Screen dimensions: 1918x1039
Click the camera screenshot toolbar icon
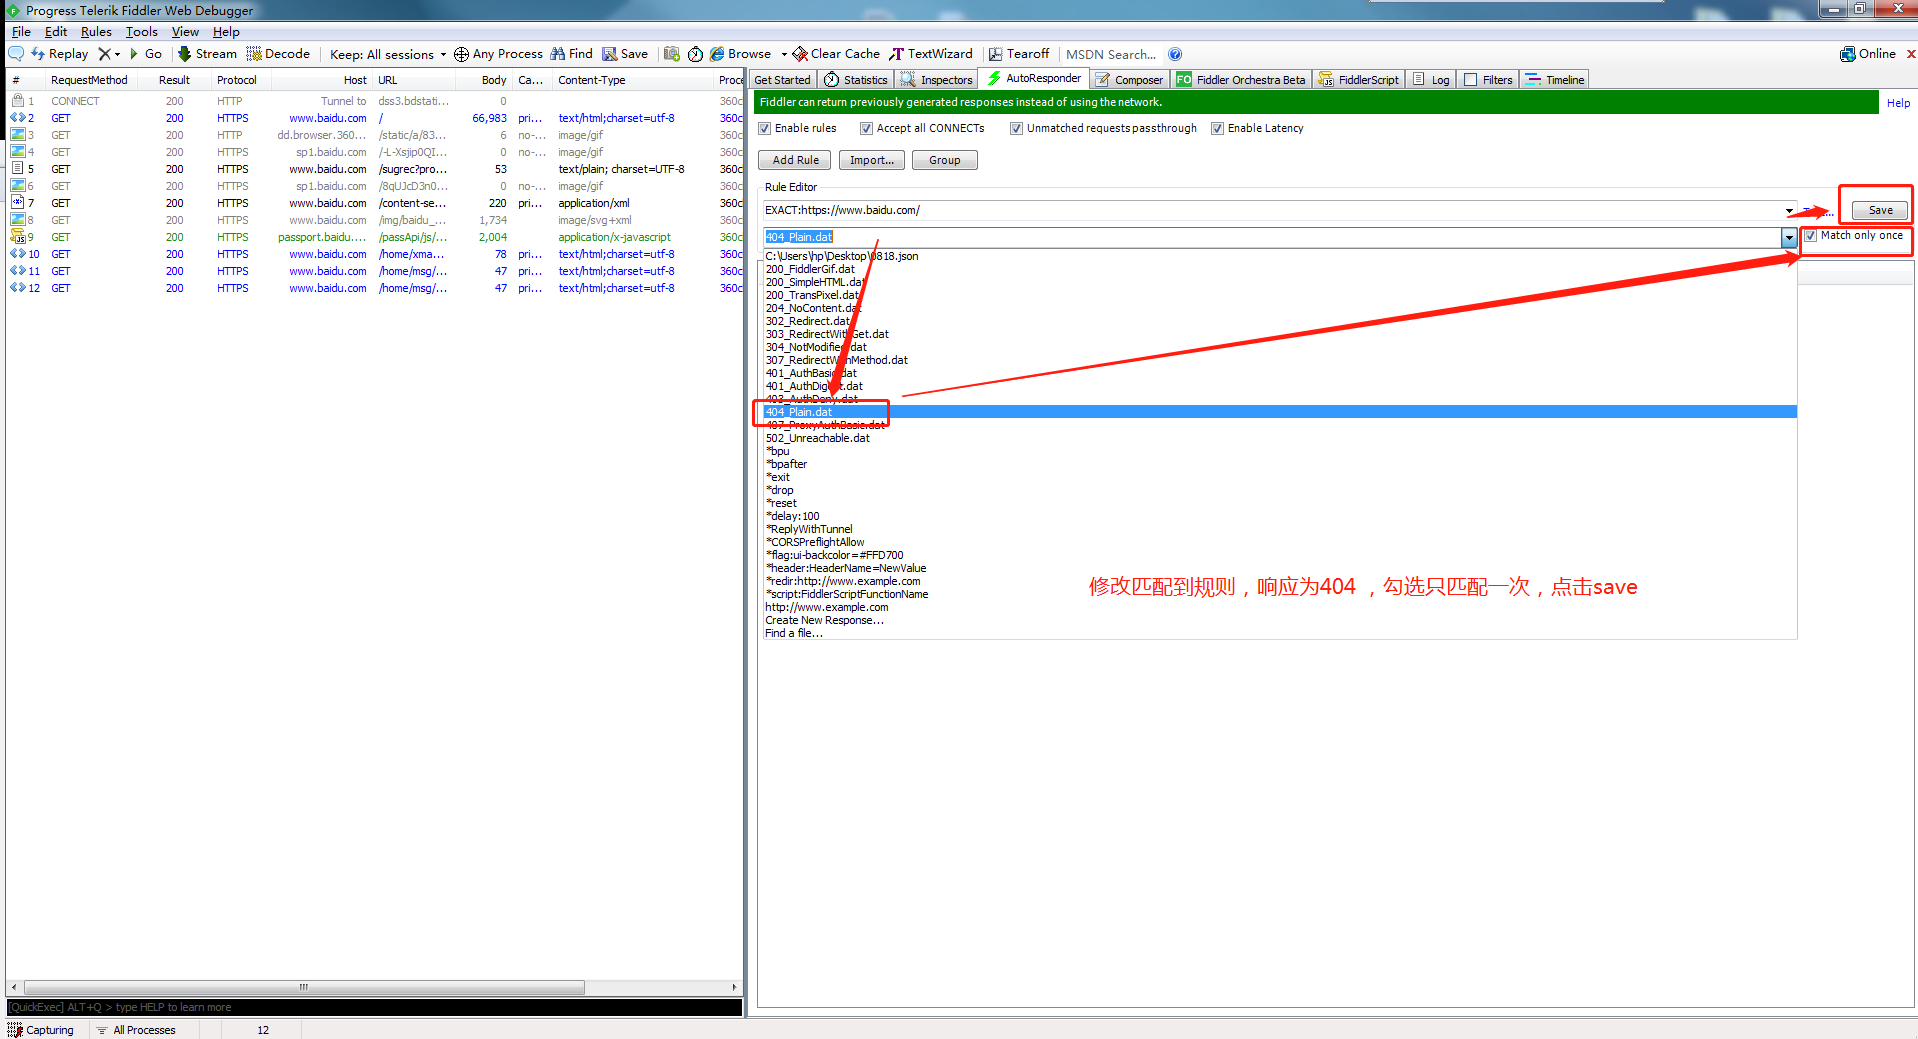(672, 54)
